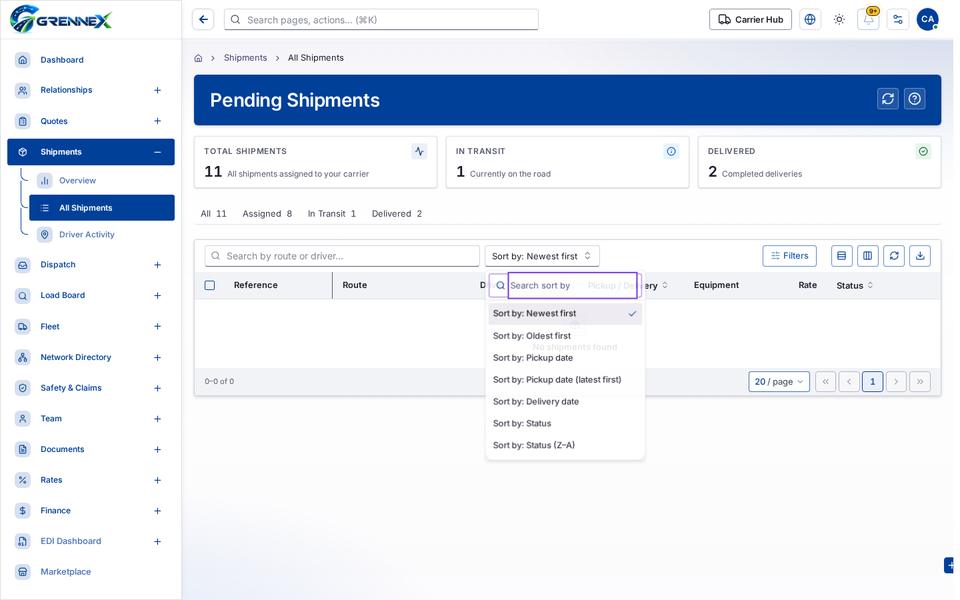Select Sort by: Pickup date (latest first)

pos(565,380)
